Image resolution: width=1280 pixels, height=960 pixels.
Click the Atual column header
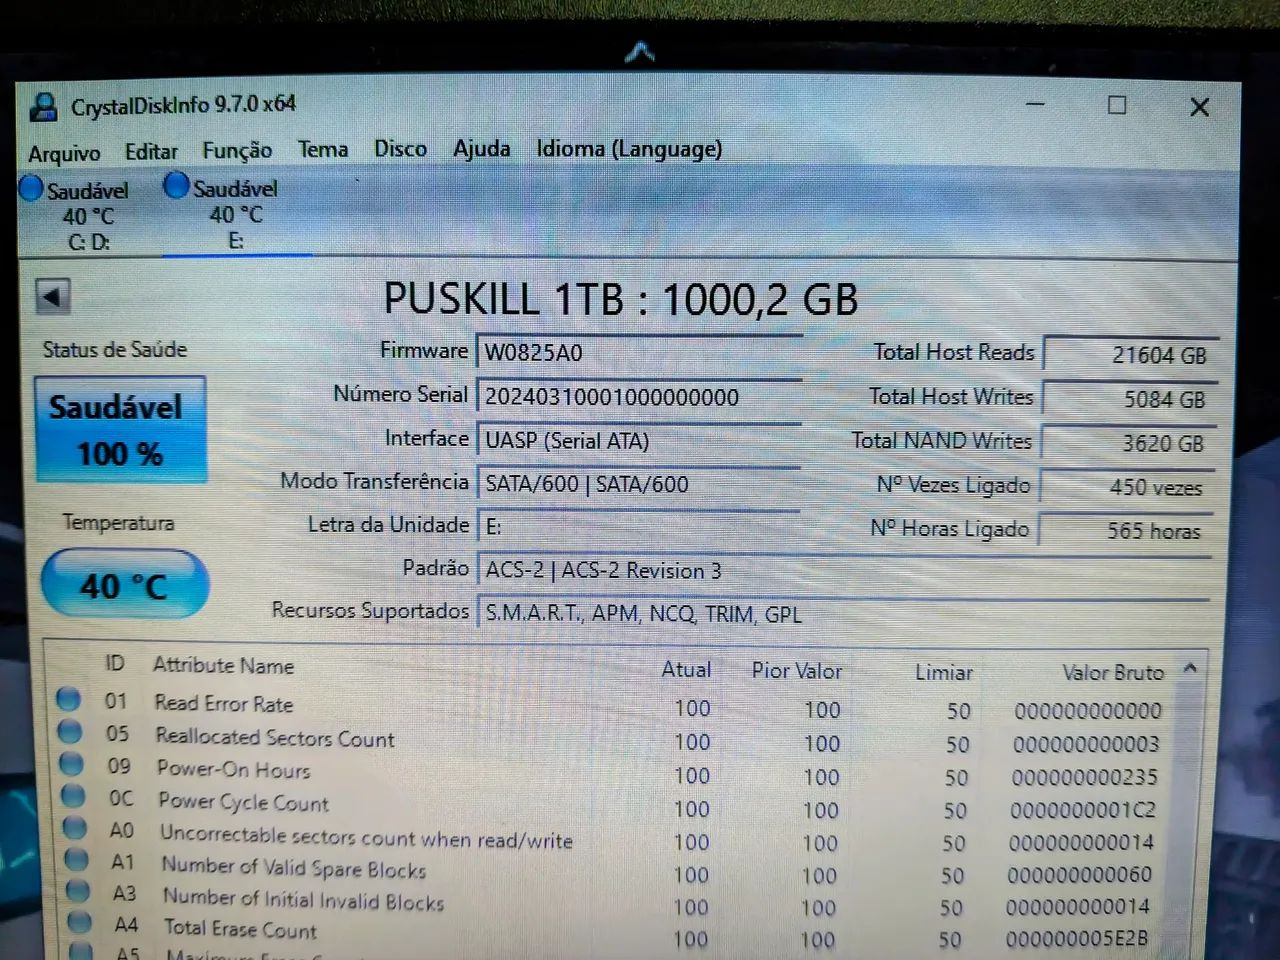(x=686, y=670)
